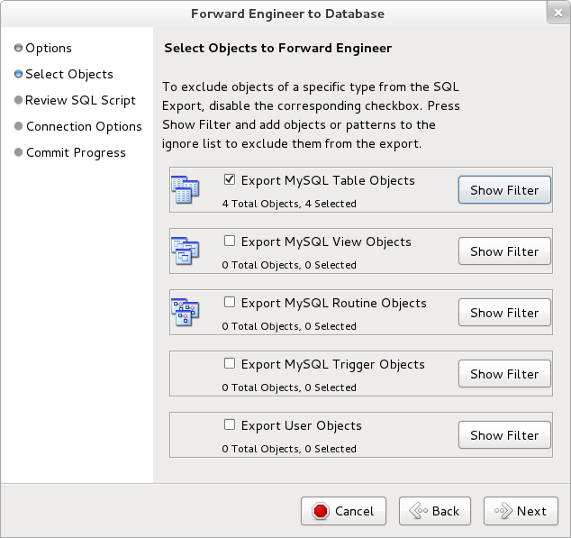The image size is (571, 538).
Task: Click the Connection Options step bullet
Action: point(18,126)
